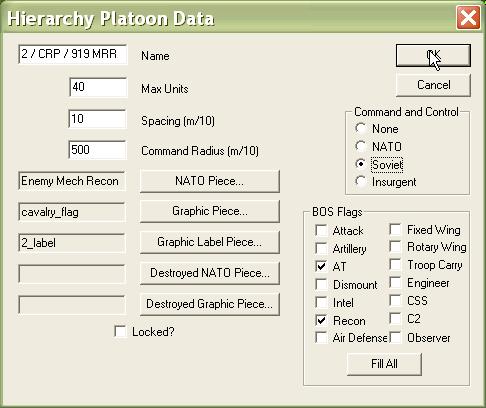The image size is (486, 408).
Task: Click the Cancel button
Action: point(433,85)
